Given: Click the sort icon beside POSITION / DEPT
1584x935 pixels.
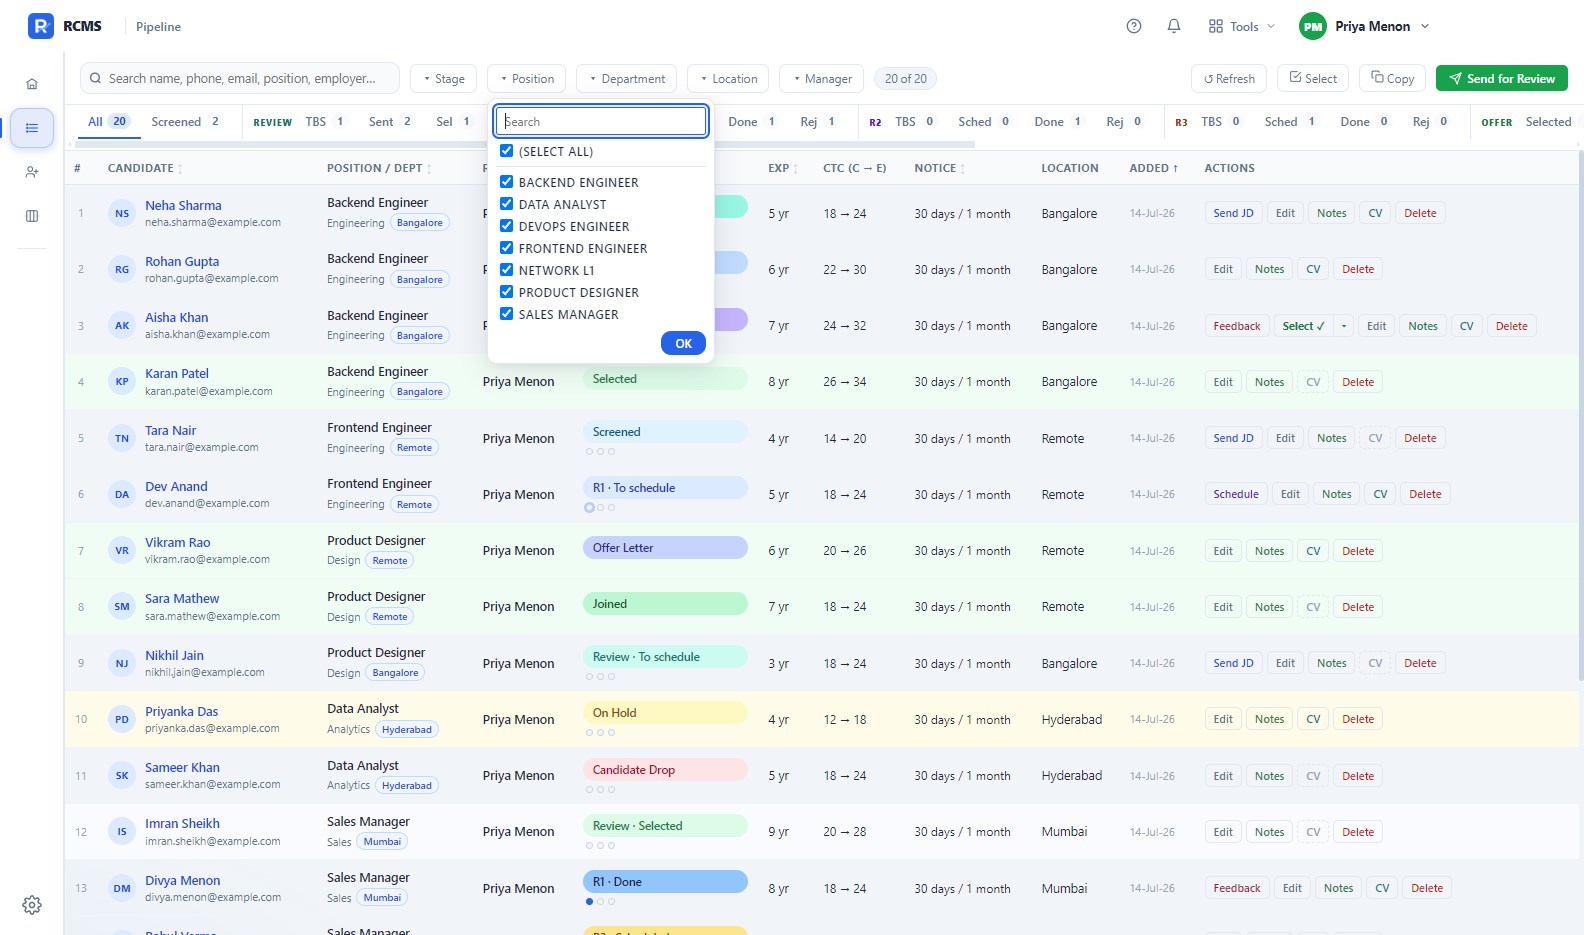Looking at the screenshot, I should tap(429, 169).
